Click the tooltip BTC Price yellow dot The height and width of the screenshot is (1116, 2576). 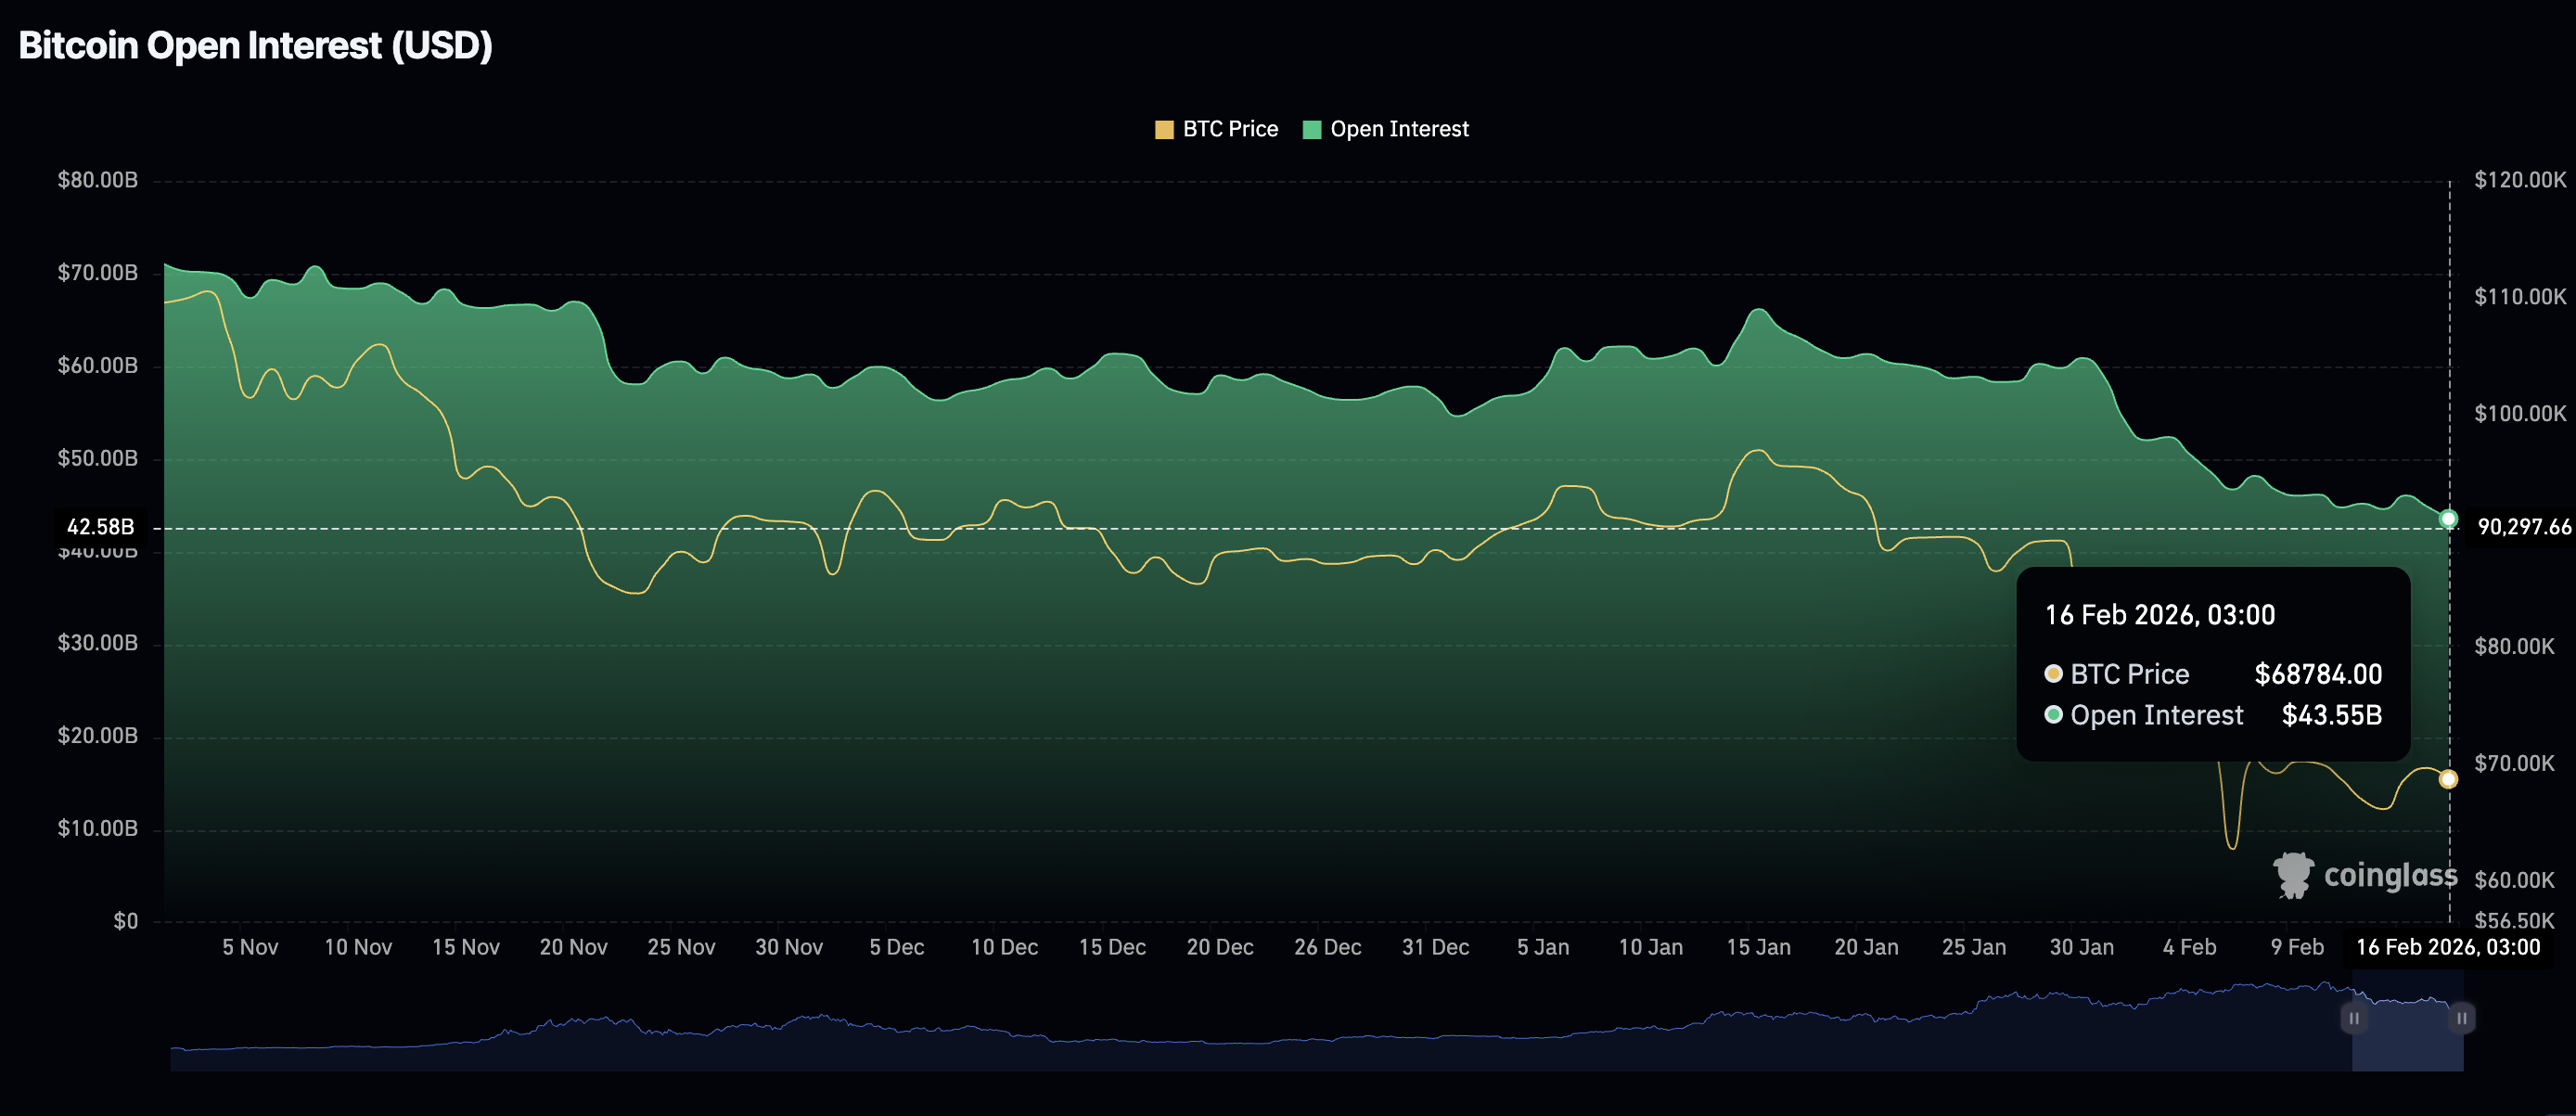coord(2053,674)
